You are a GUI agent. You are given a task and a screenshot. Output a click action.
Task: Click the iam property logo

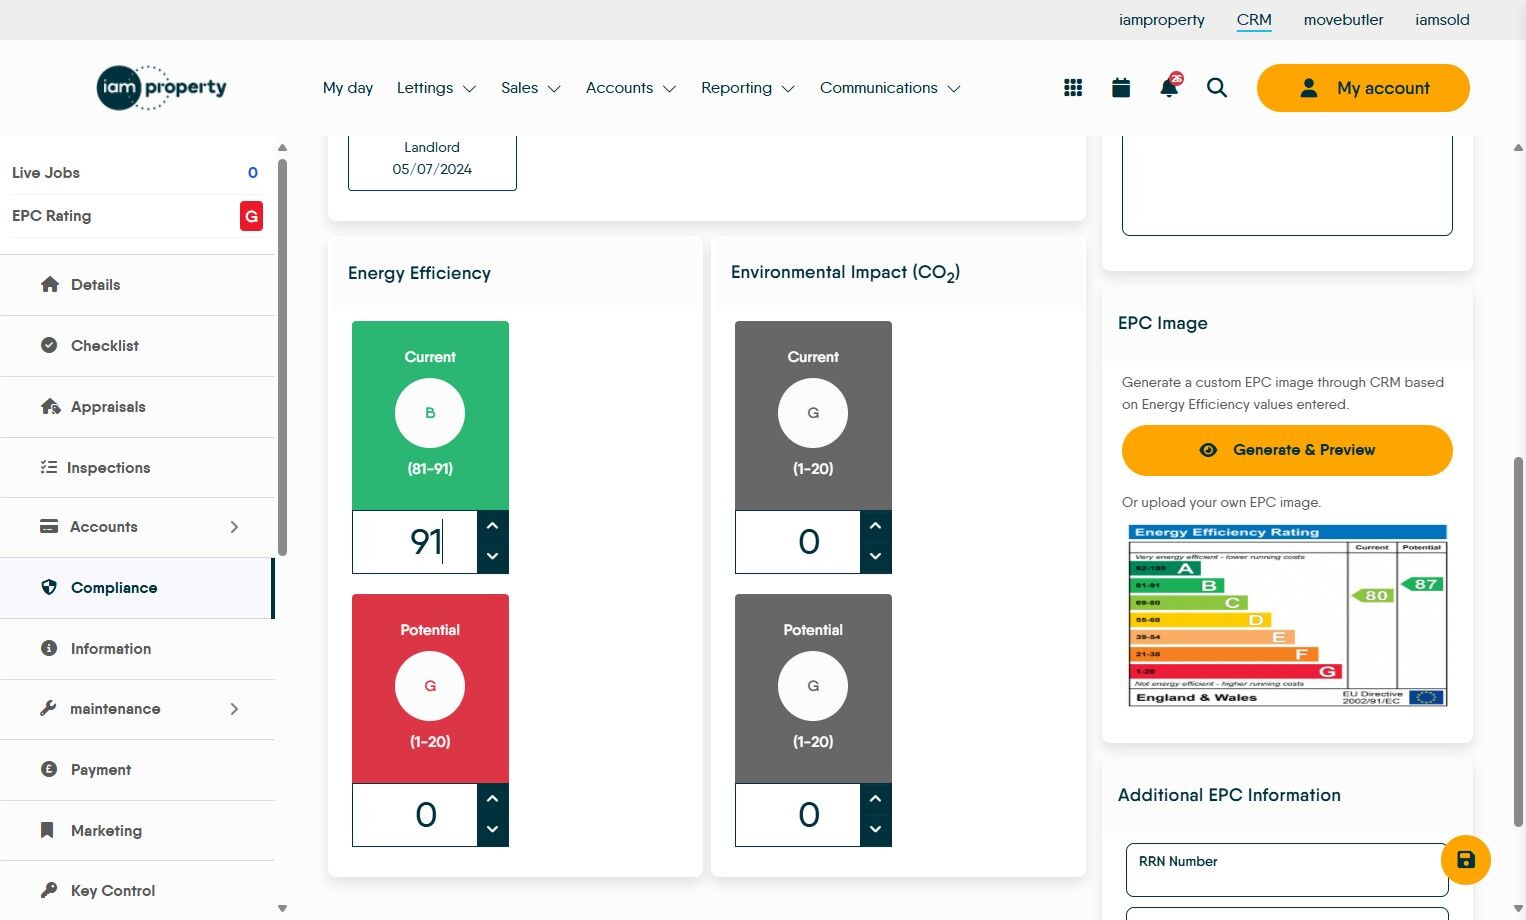tap(162, 88)
